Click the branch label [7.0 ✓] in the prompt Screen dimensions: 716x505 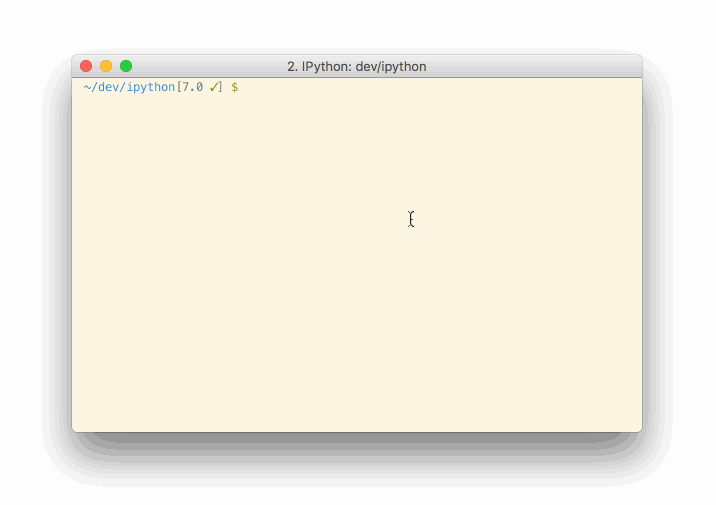click(200, 87)
